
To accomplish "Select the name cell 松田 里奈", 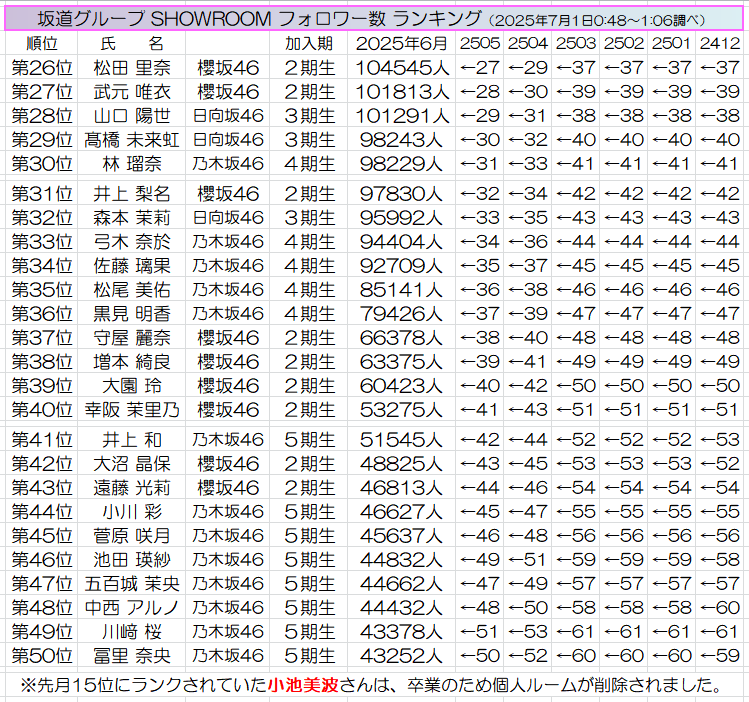I will click(132, 68).
